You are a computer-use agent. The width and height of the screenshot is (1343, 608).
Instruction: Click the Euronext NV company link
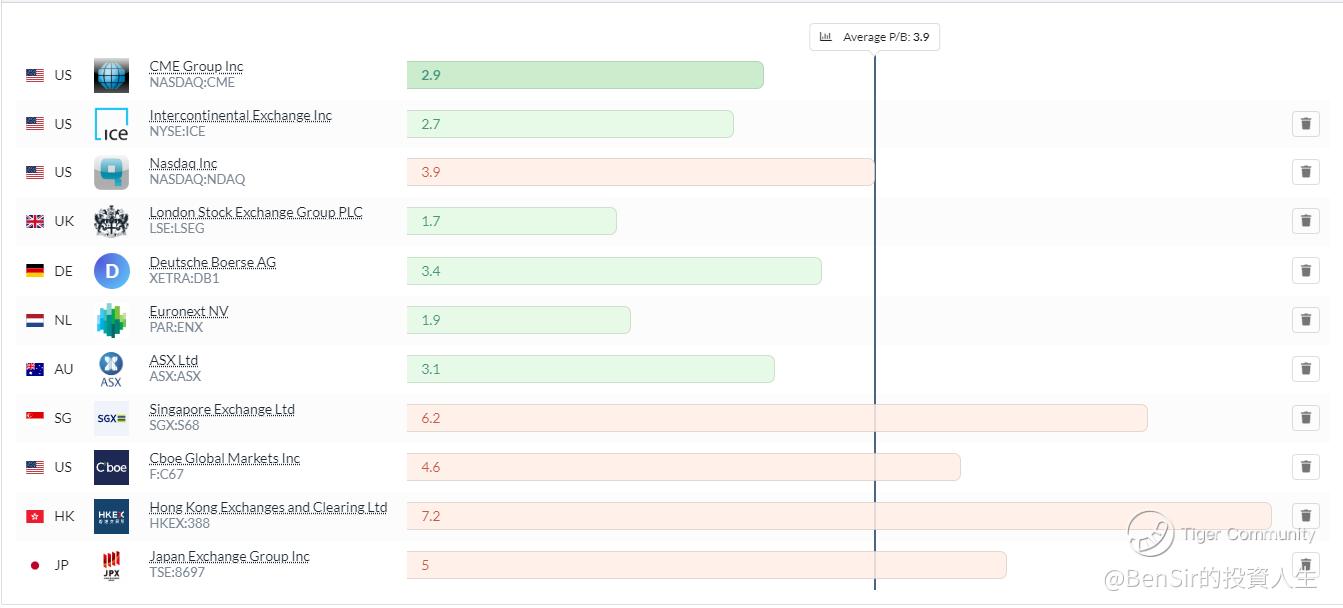pos(189,312)
